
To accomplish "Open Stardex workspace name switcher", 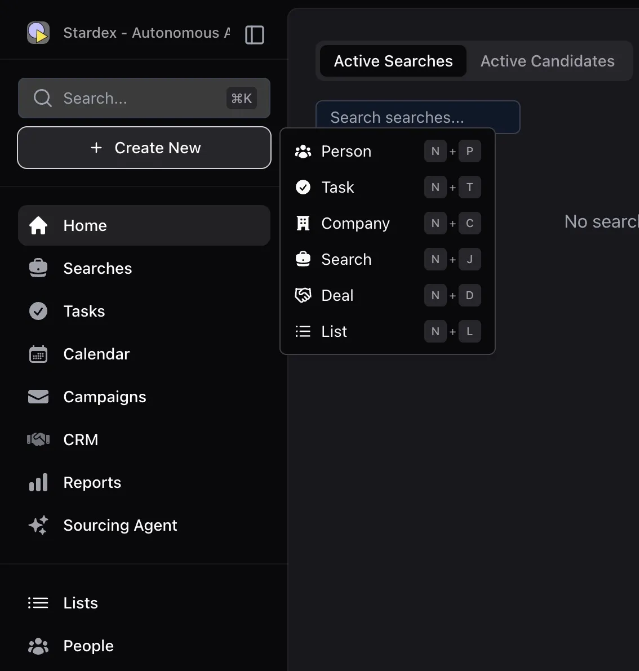I will [147, 33].
